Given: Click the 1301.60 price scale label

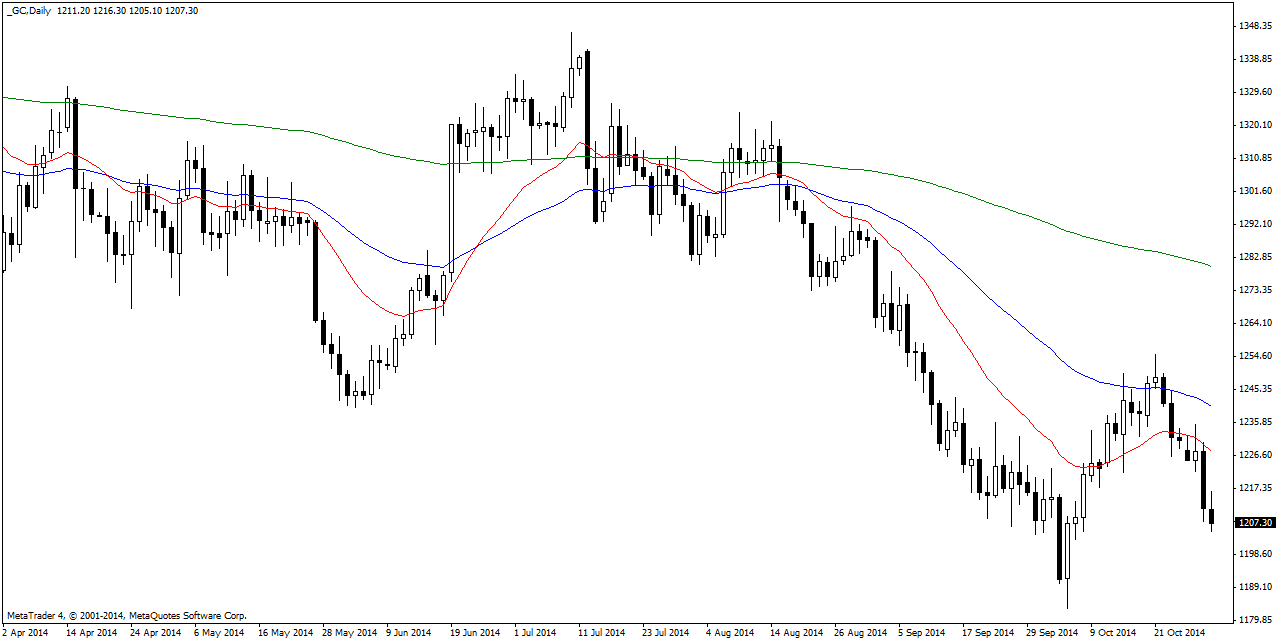Looking at the screenshot, I should (x=1254, y=191).
